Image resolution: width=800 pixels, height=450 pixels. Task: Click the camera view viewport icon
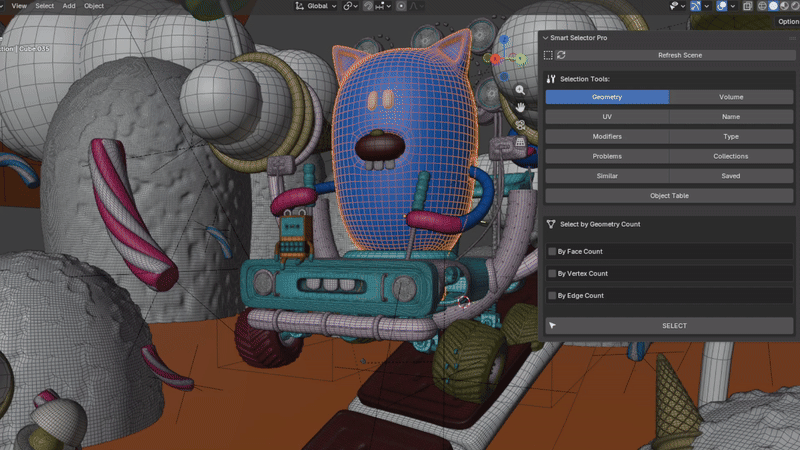(x=520, y=125)
